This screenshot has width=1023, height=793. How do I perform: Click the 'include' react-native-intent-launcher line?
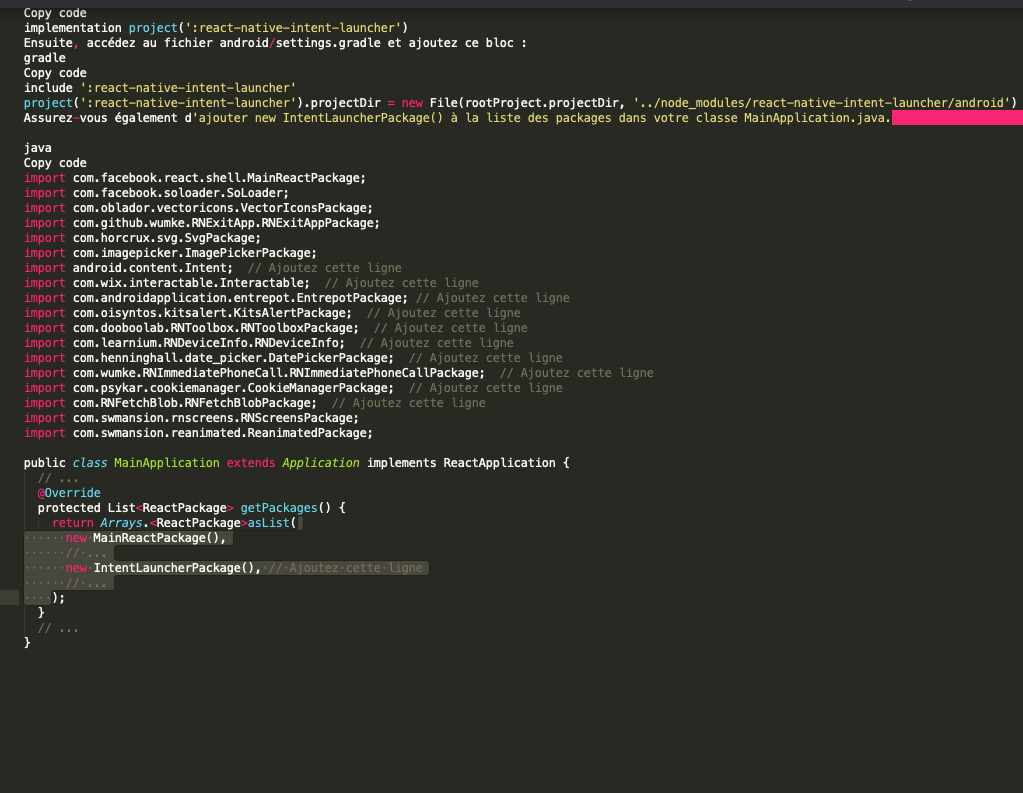159,88
